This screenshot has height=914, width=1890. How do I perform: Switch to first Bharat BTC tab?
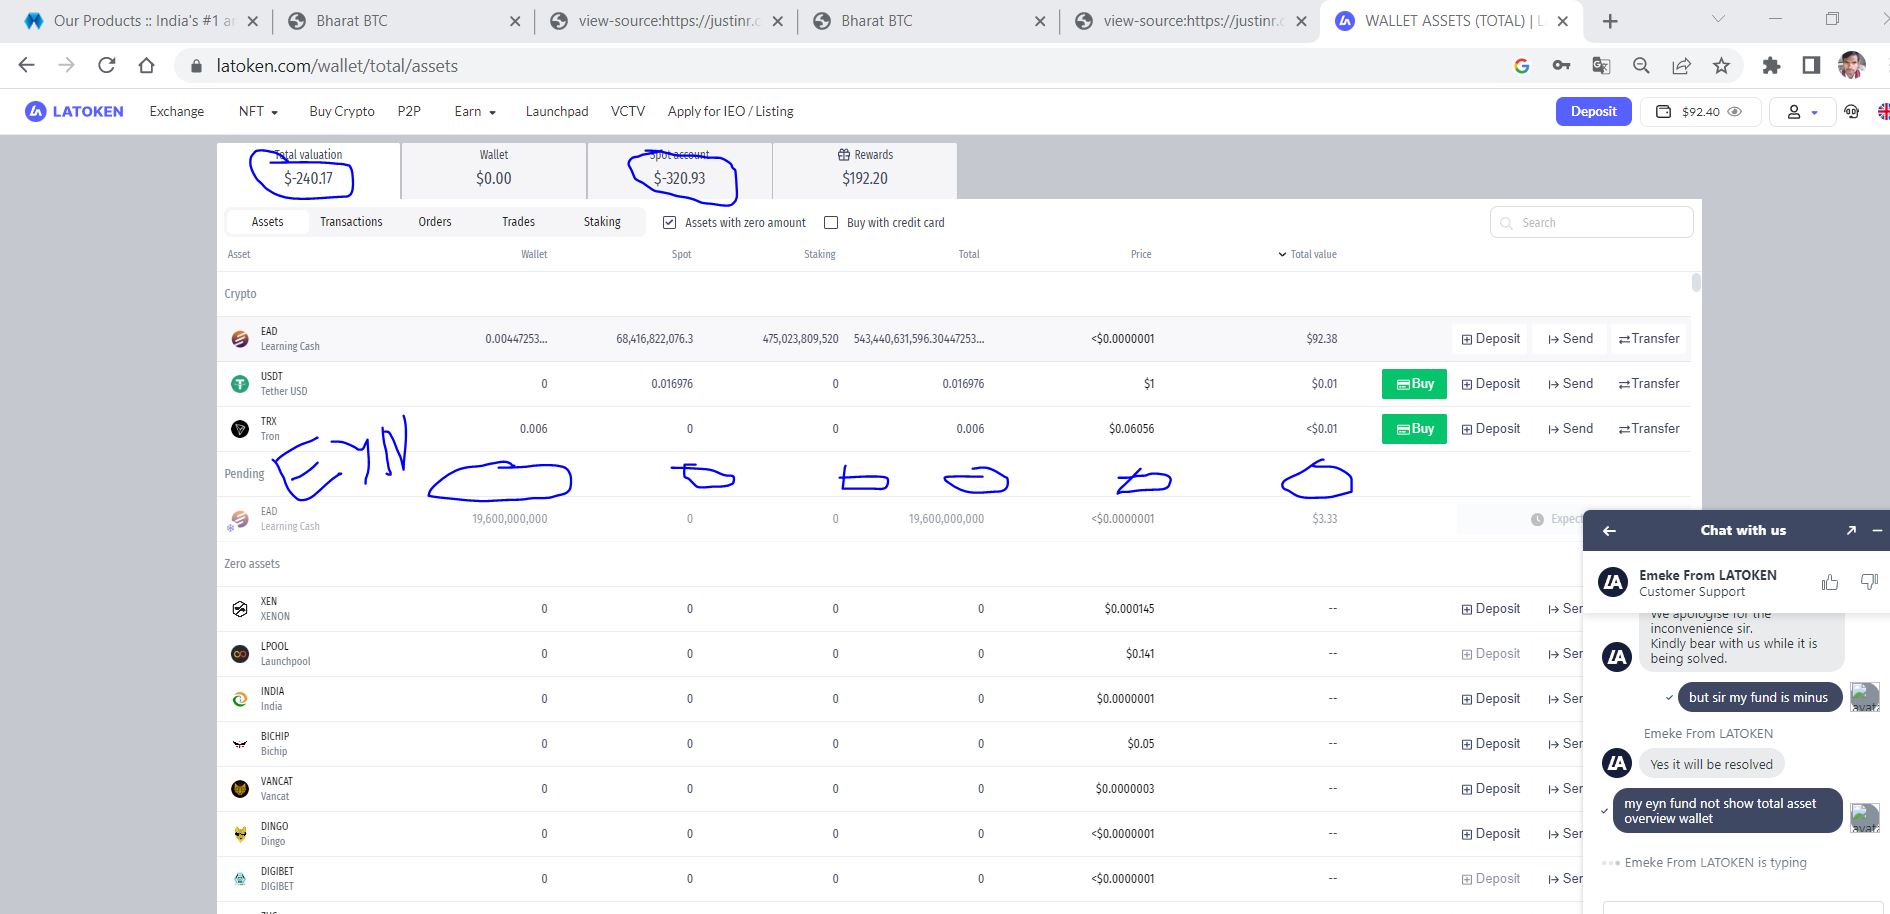403,21
